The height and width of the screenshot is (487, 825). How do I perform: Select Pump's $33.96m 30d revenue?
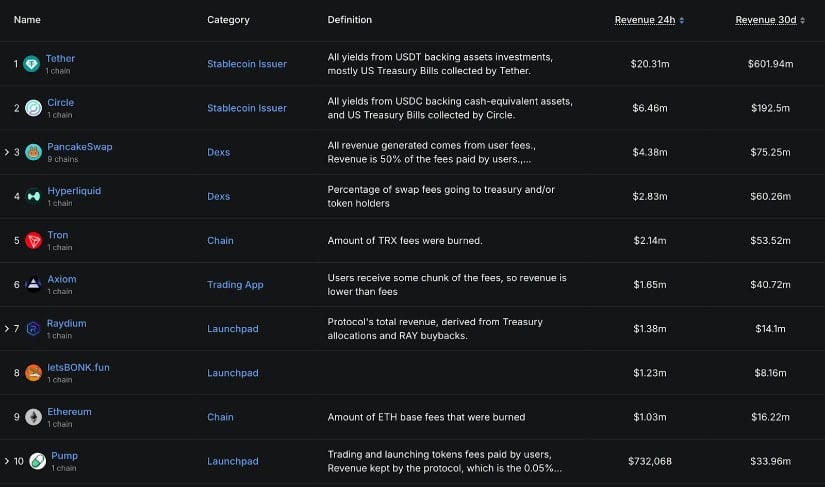(x=770, y=462)
